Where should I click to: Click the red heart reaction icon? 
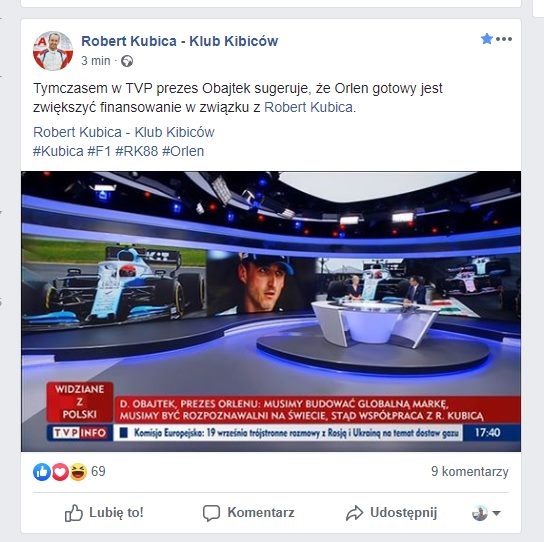tap(60, 472)
